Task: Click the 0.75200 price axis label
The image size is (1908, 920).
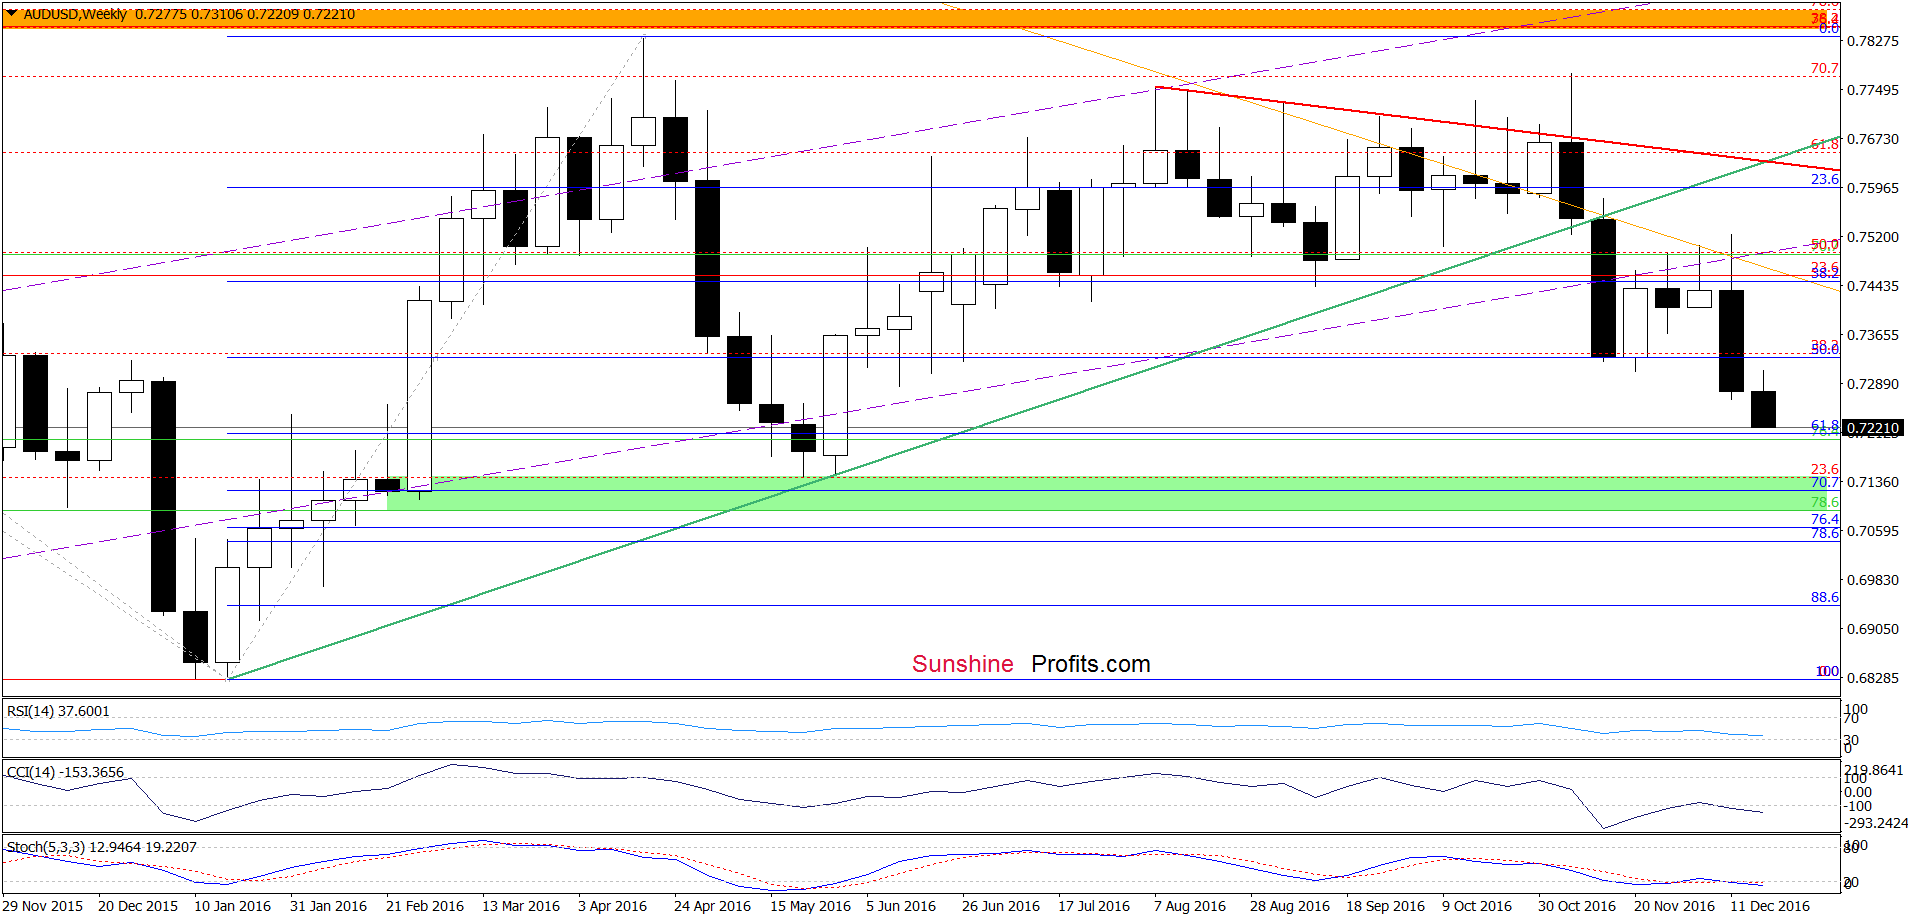Action: (1872, 237)
